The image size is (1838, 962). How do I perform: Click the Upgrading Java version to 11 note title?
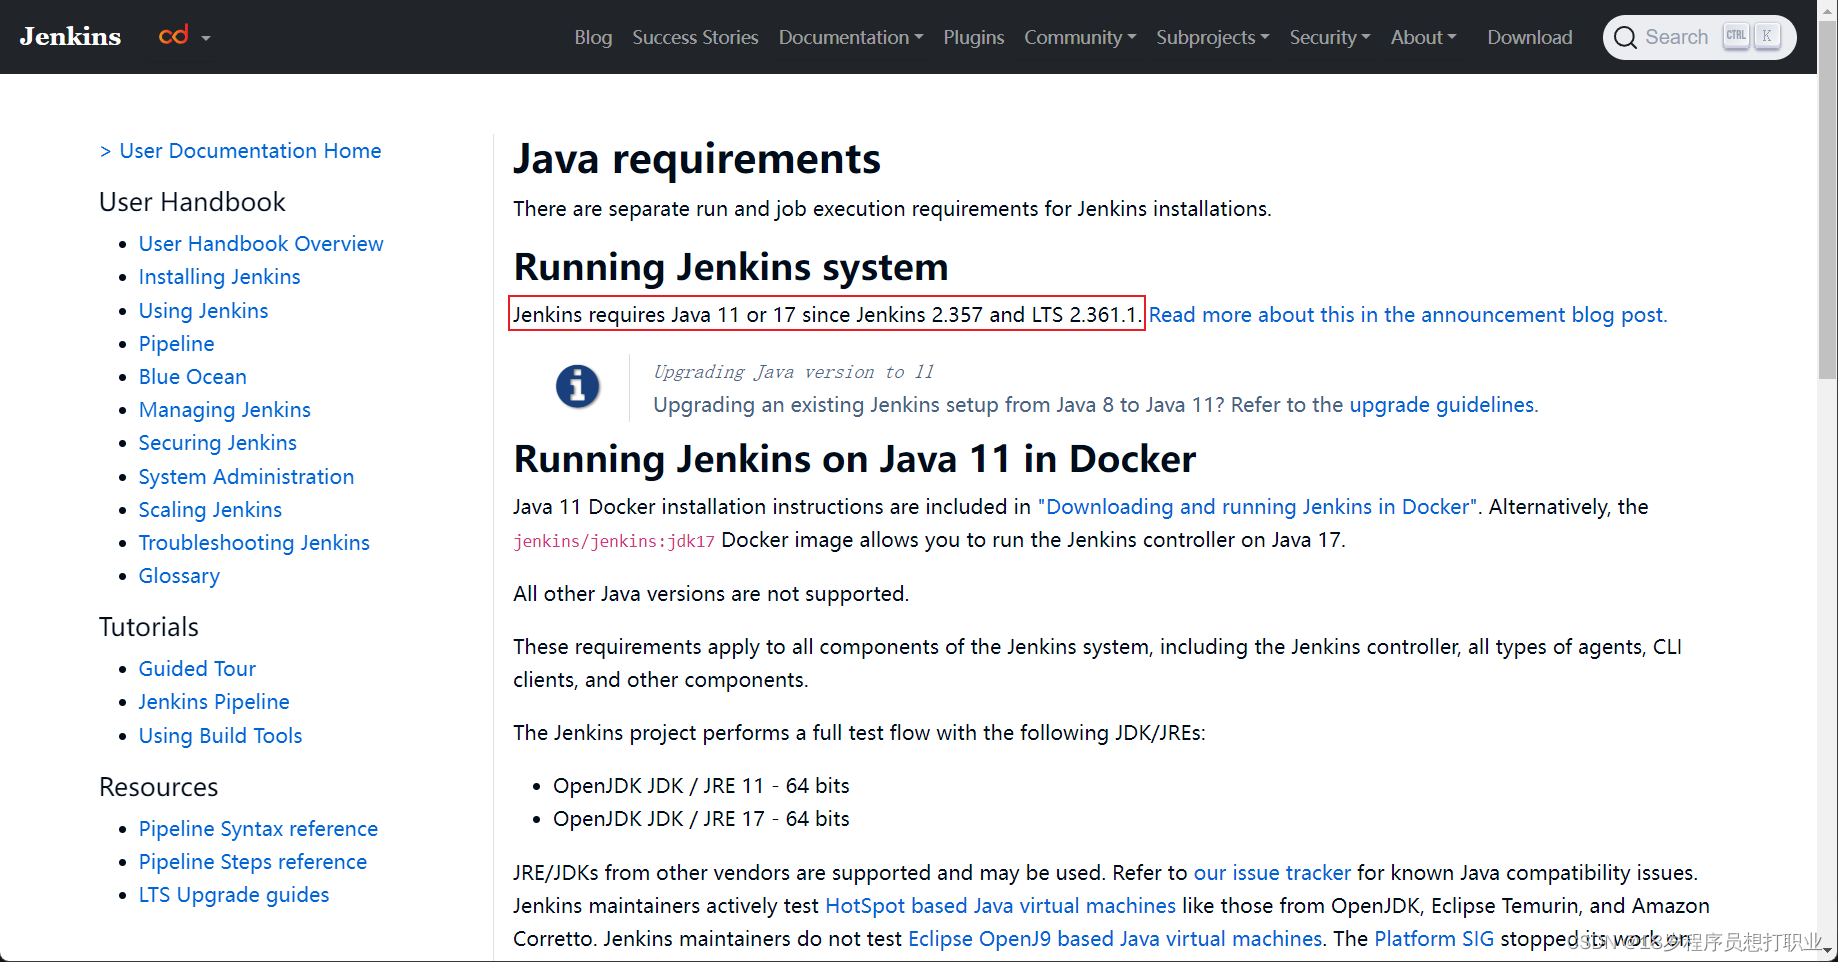tap(794, 372)
